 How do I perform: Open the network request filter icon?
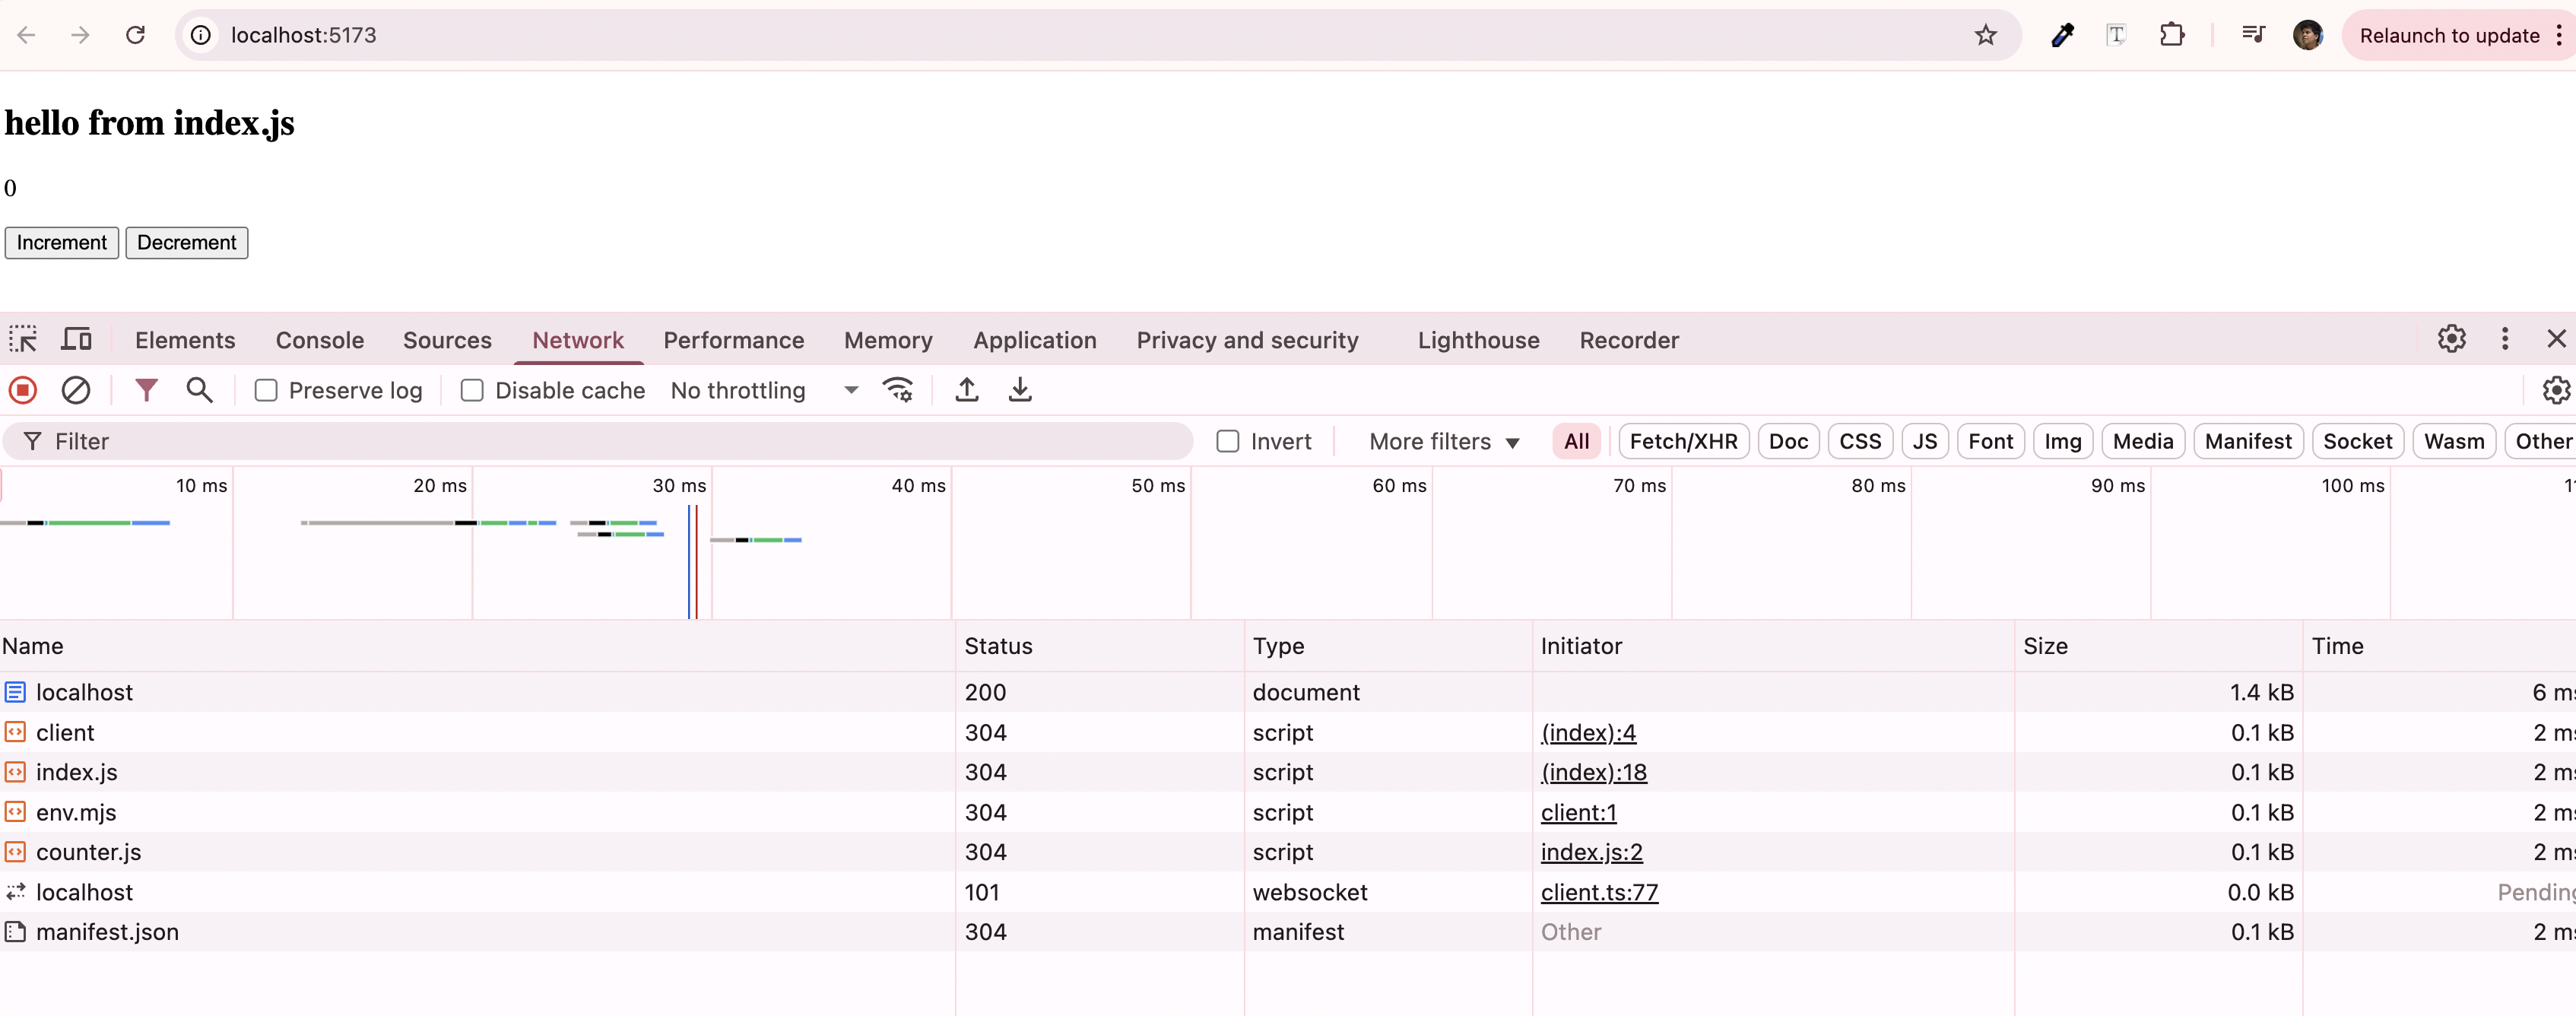tap(146, 390)
